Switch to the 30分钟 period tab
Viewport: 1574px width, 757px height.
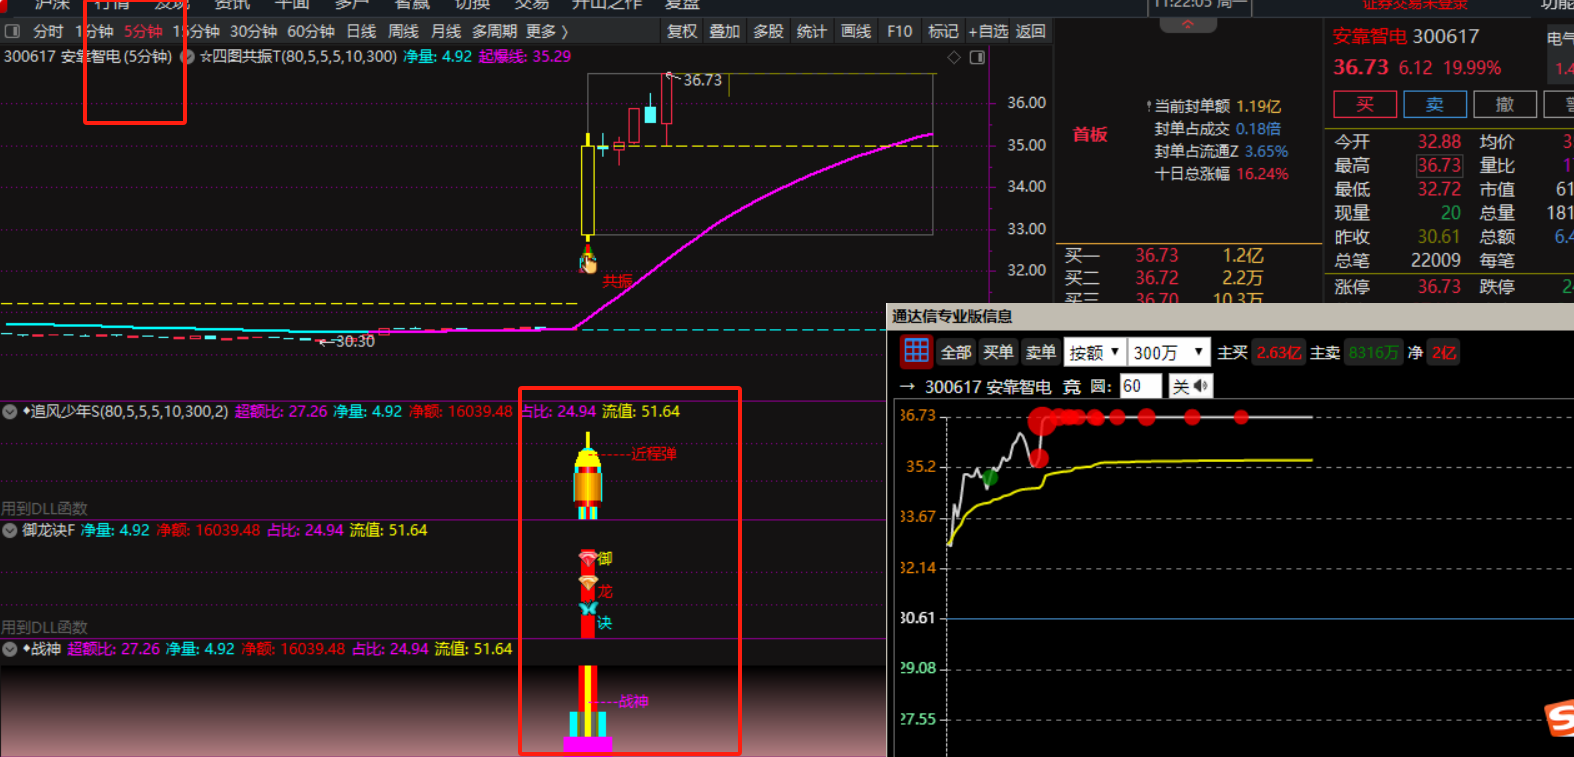(x=254, y=31)
